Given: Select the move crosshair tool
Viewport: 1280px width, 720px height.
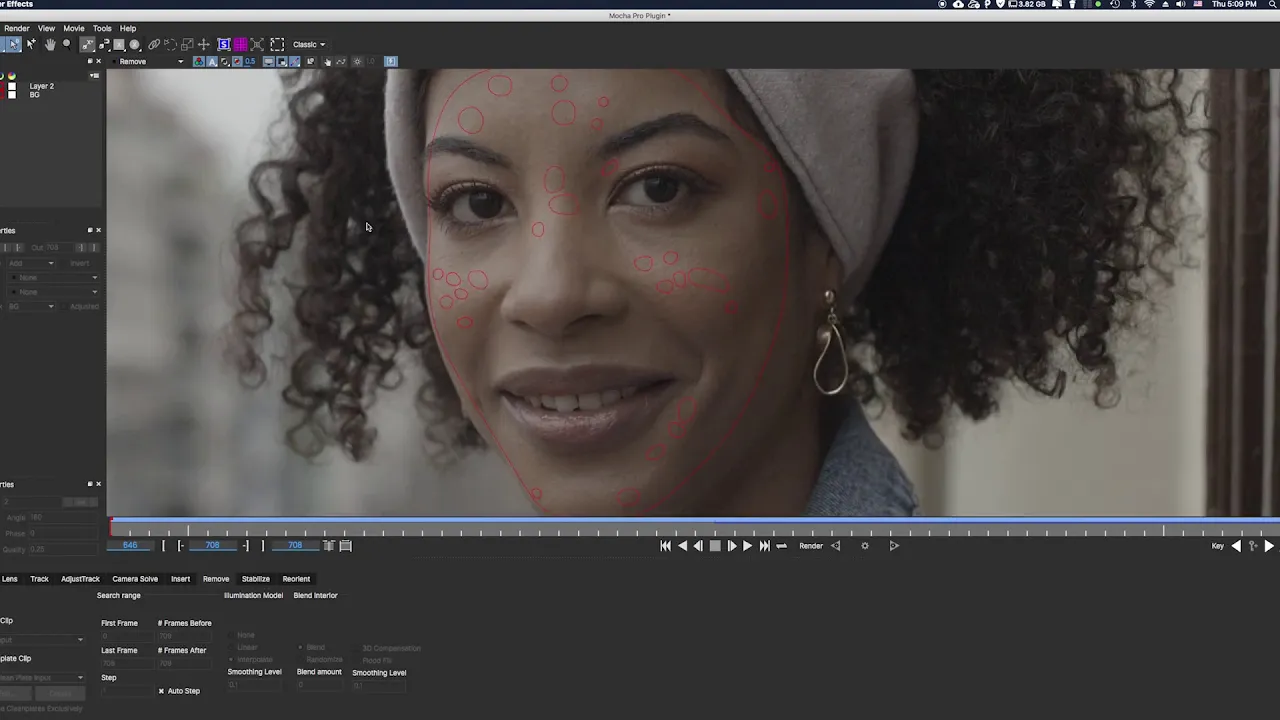Looking at the screenshot, I should [204, 44].
